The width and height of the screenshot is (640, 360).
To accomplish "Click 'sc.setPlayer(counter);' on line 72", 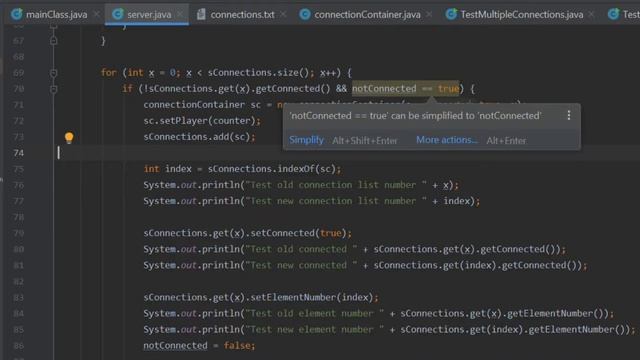I will 202,121.
